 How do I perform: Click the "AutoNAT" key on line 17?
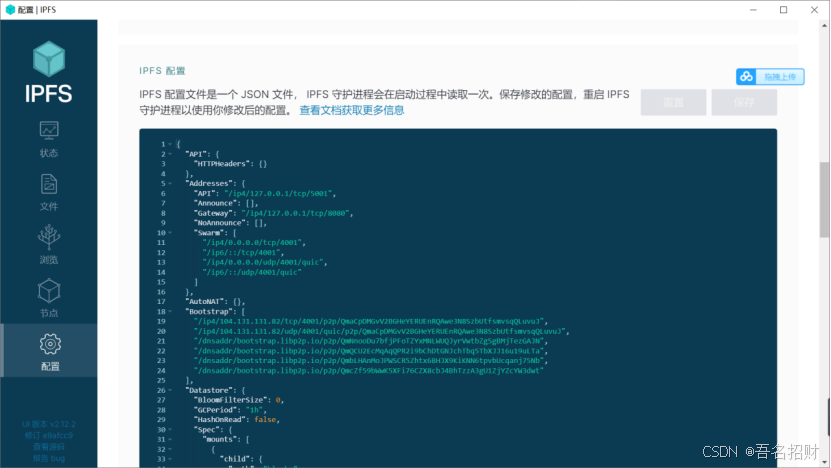click(207, 302)
